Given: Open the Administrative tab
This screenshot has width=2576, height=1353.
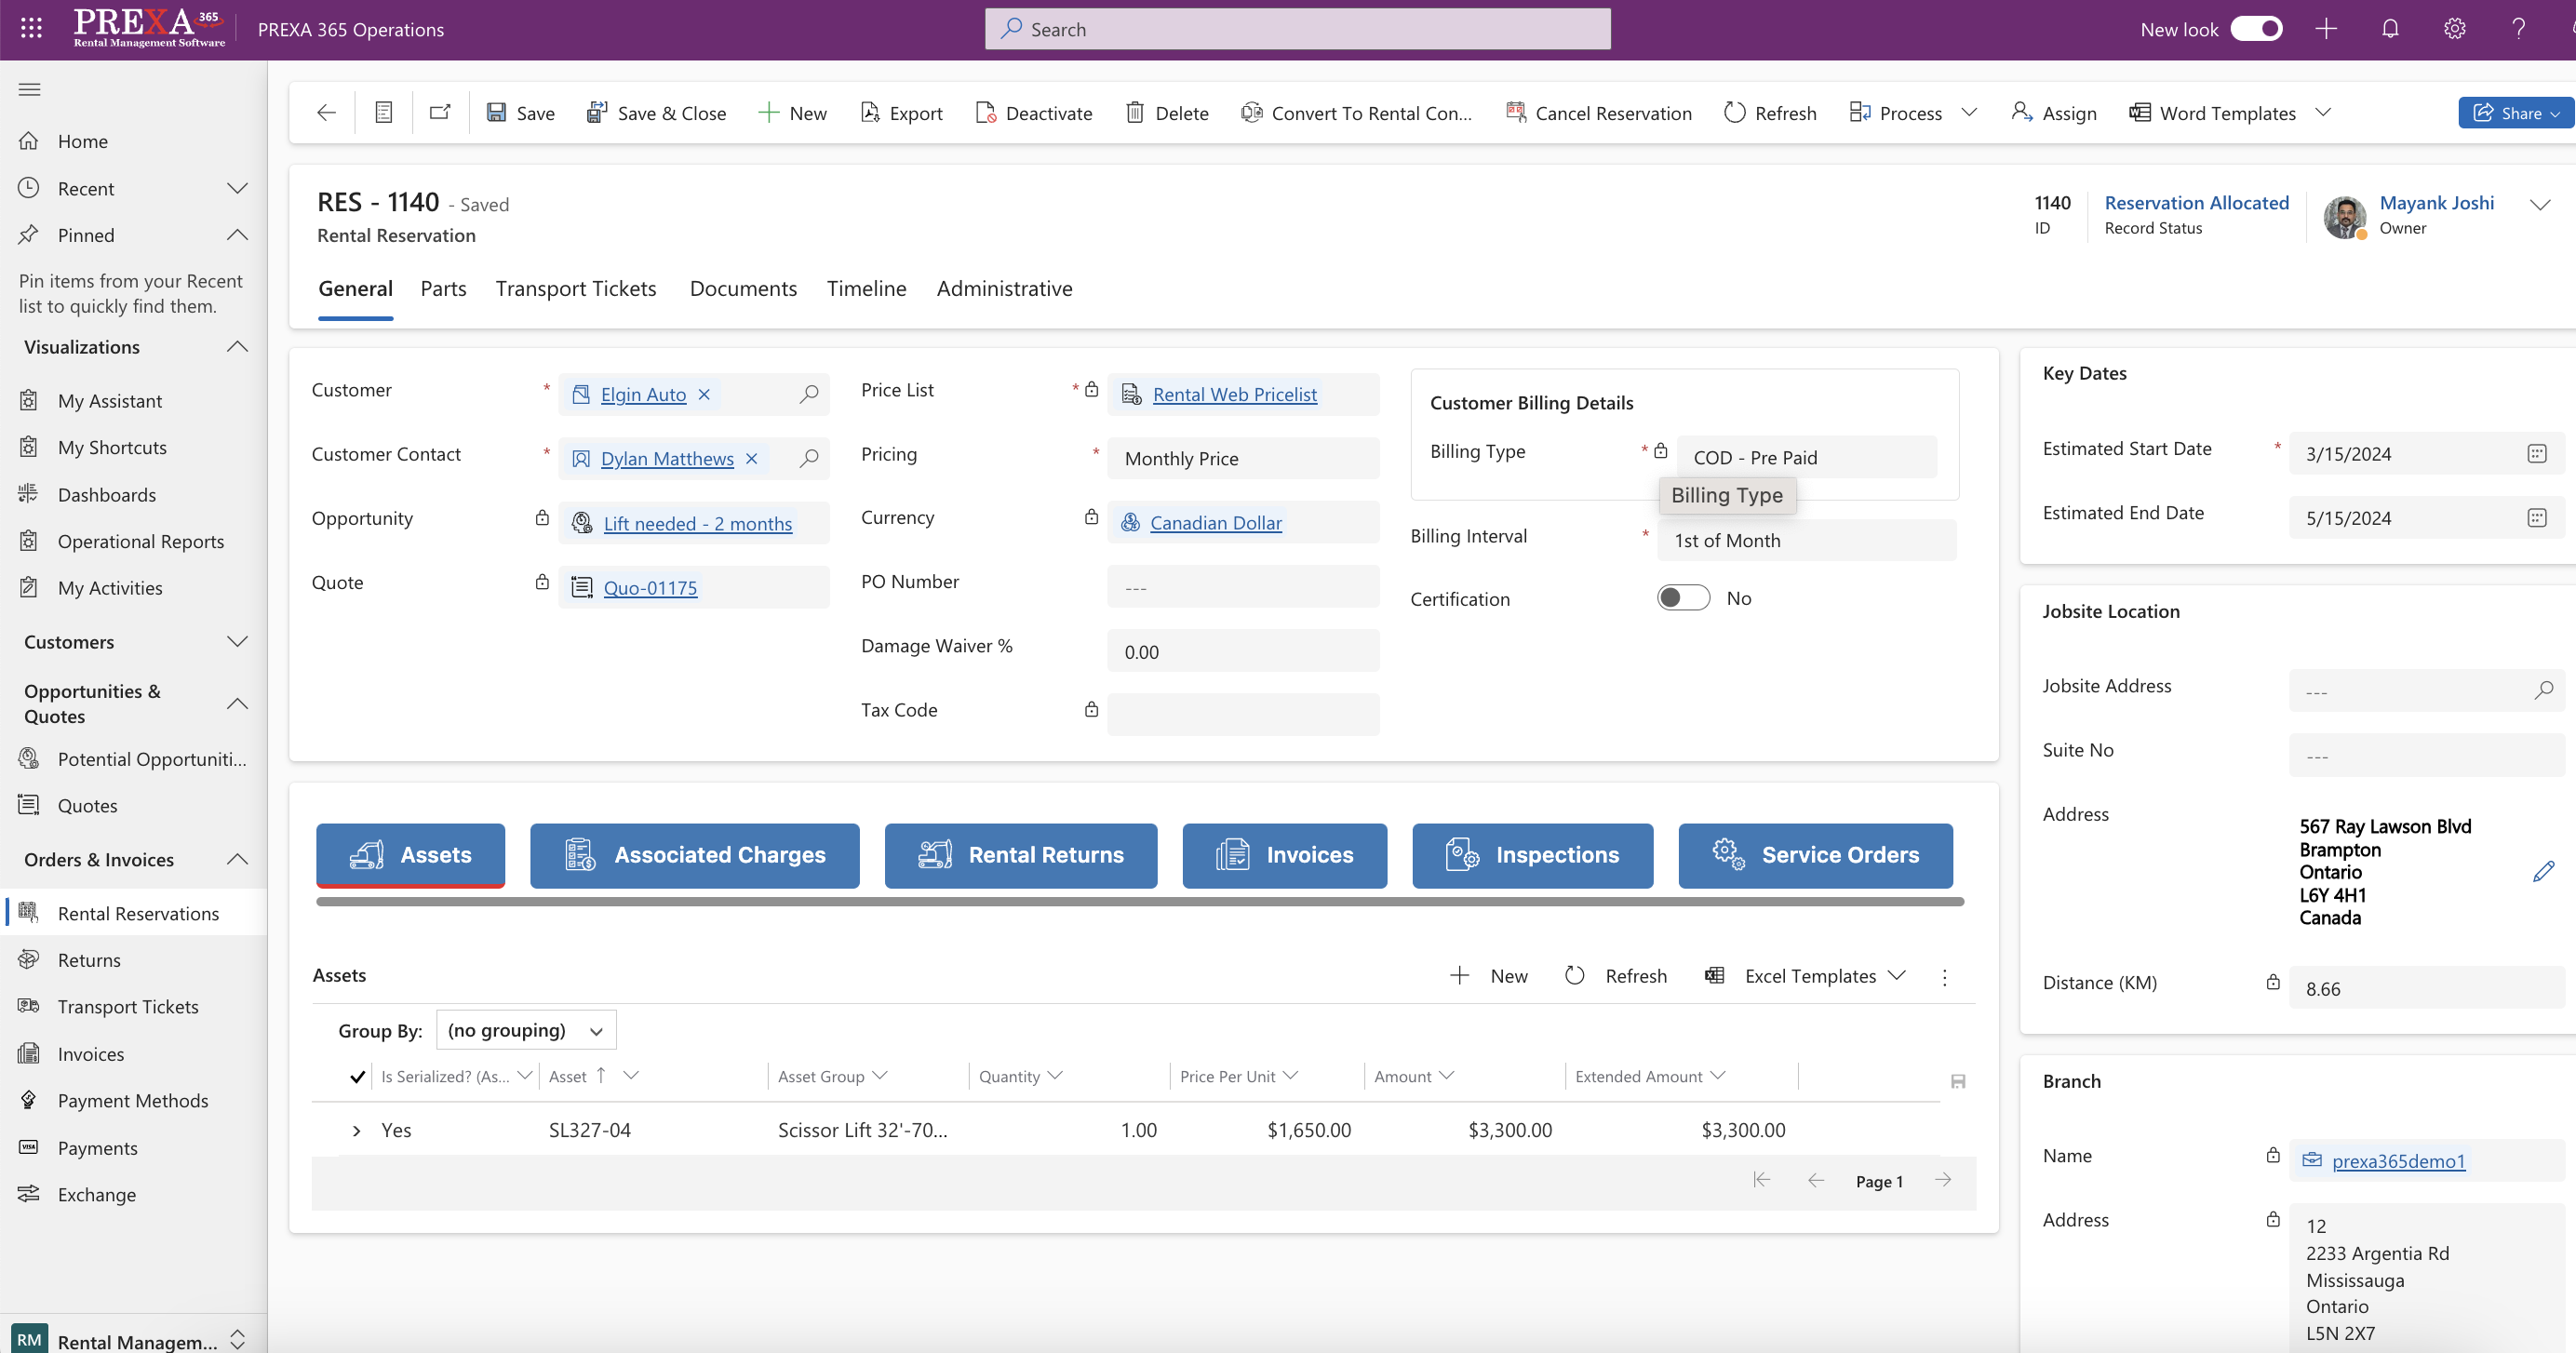Looking at the screenshot, I should 1004,288.
